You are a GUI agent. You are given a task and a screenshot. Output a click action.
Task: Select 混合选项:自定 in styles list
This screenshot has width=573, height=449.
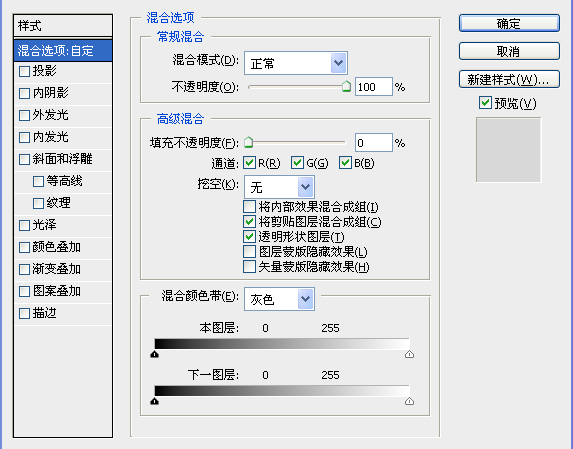[63, 50]
